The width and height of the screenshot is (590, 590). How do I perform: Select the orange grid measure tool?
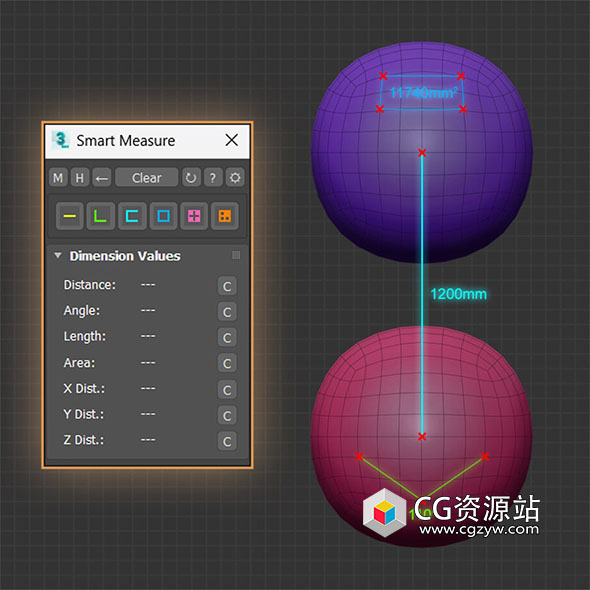click(x=225, y=216)
